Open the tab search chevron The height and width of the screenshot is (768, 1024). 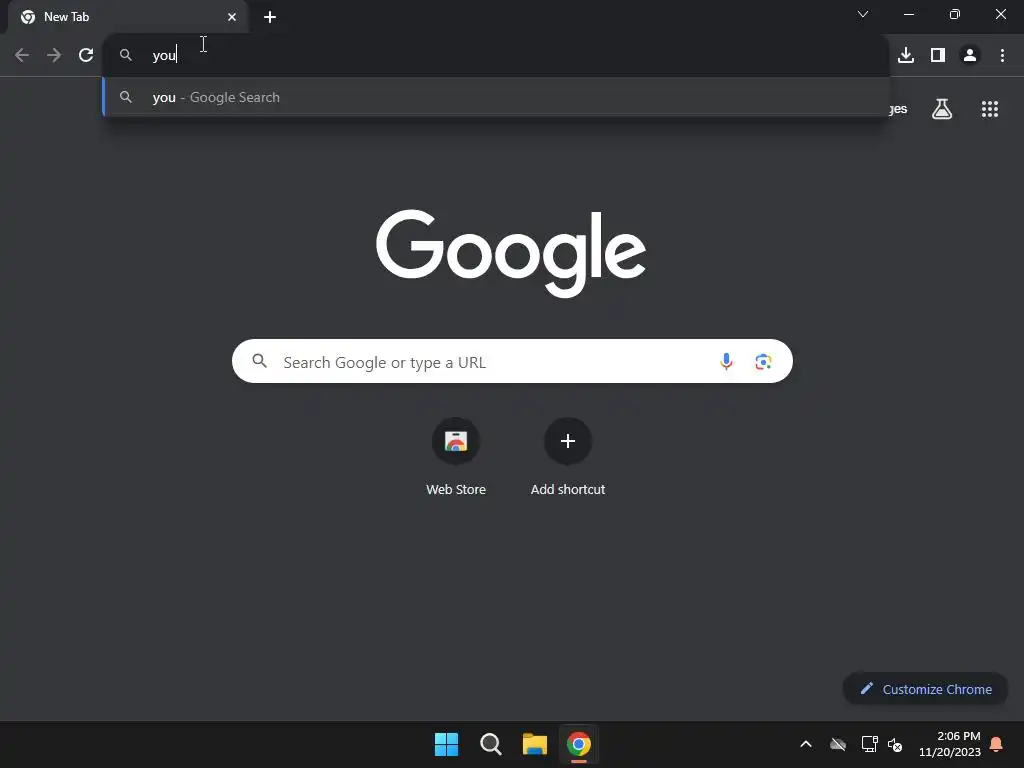863,14
